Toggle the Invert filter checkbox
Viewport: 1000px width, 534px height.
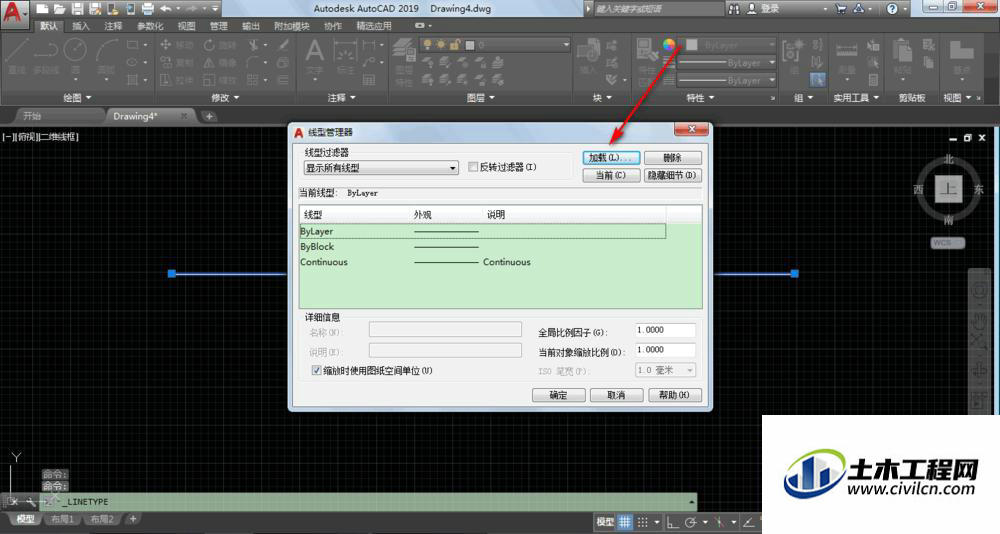[x=473, y=167]
